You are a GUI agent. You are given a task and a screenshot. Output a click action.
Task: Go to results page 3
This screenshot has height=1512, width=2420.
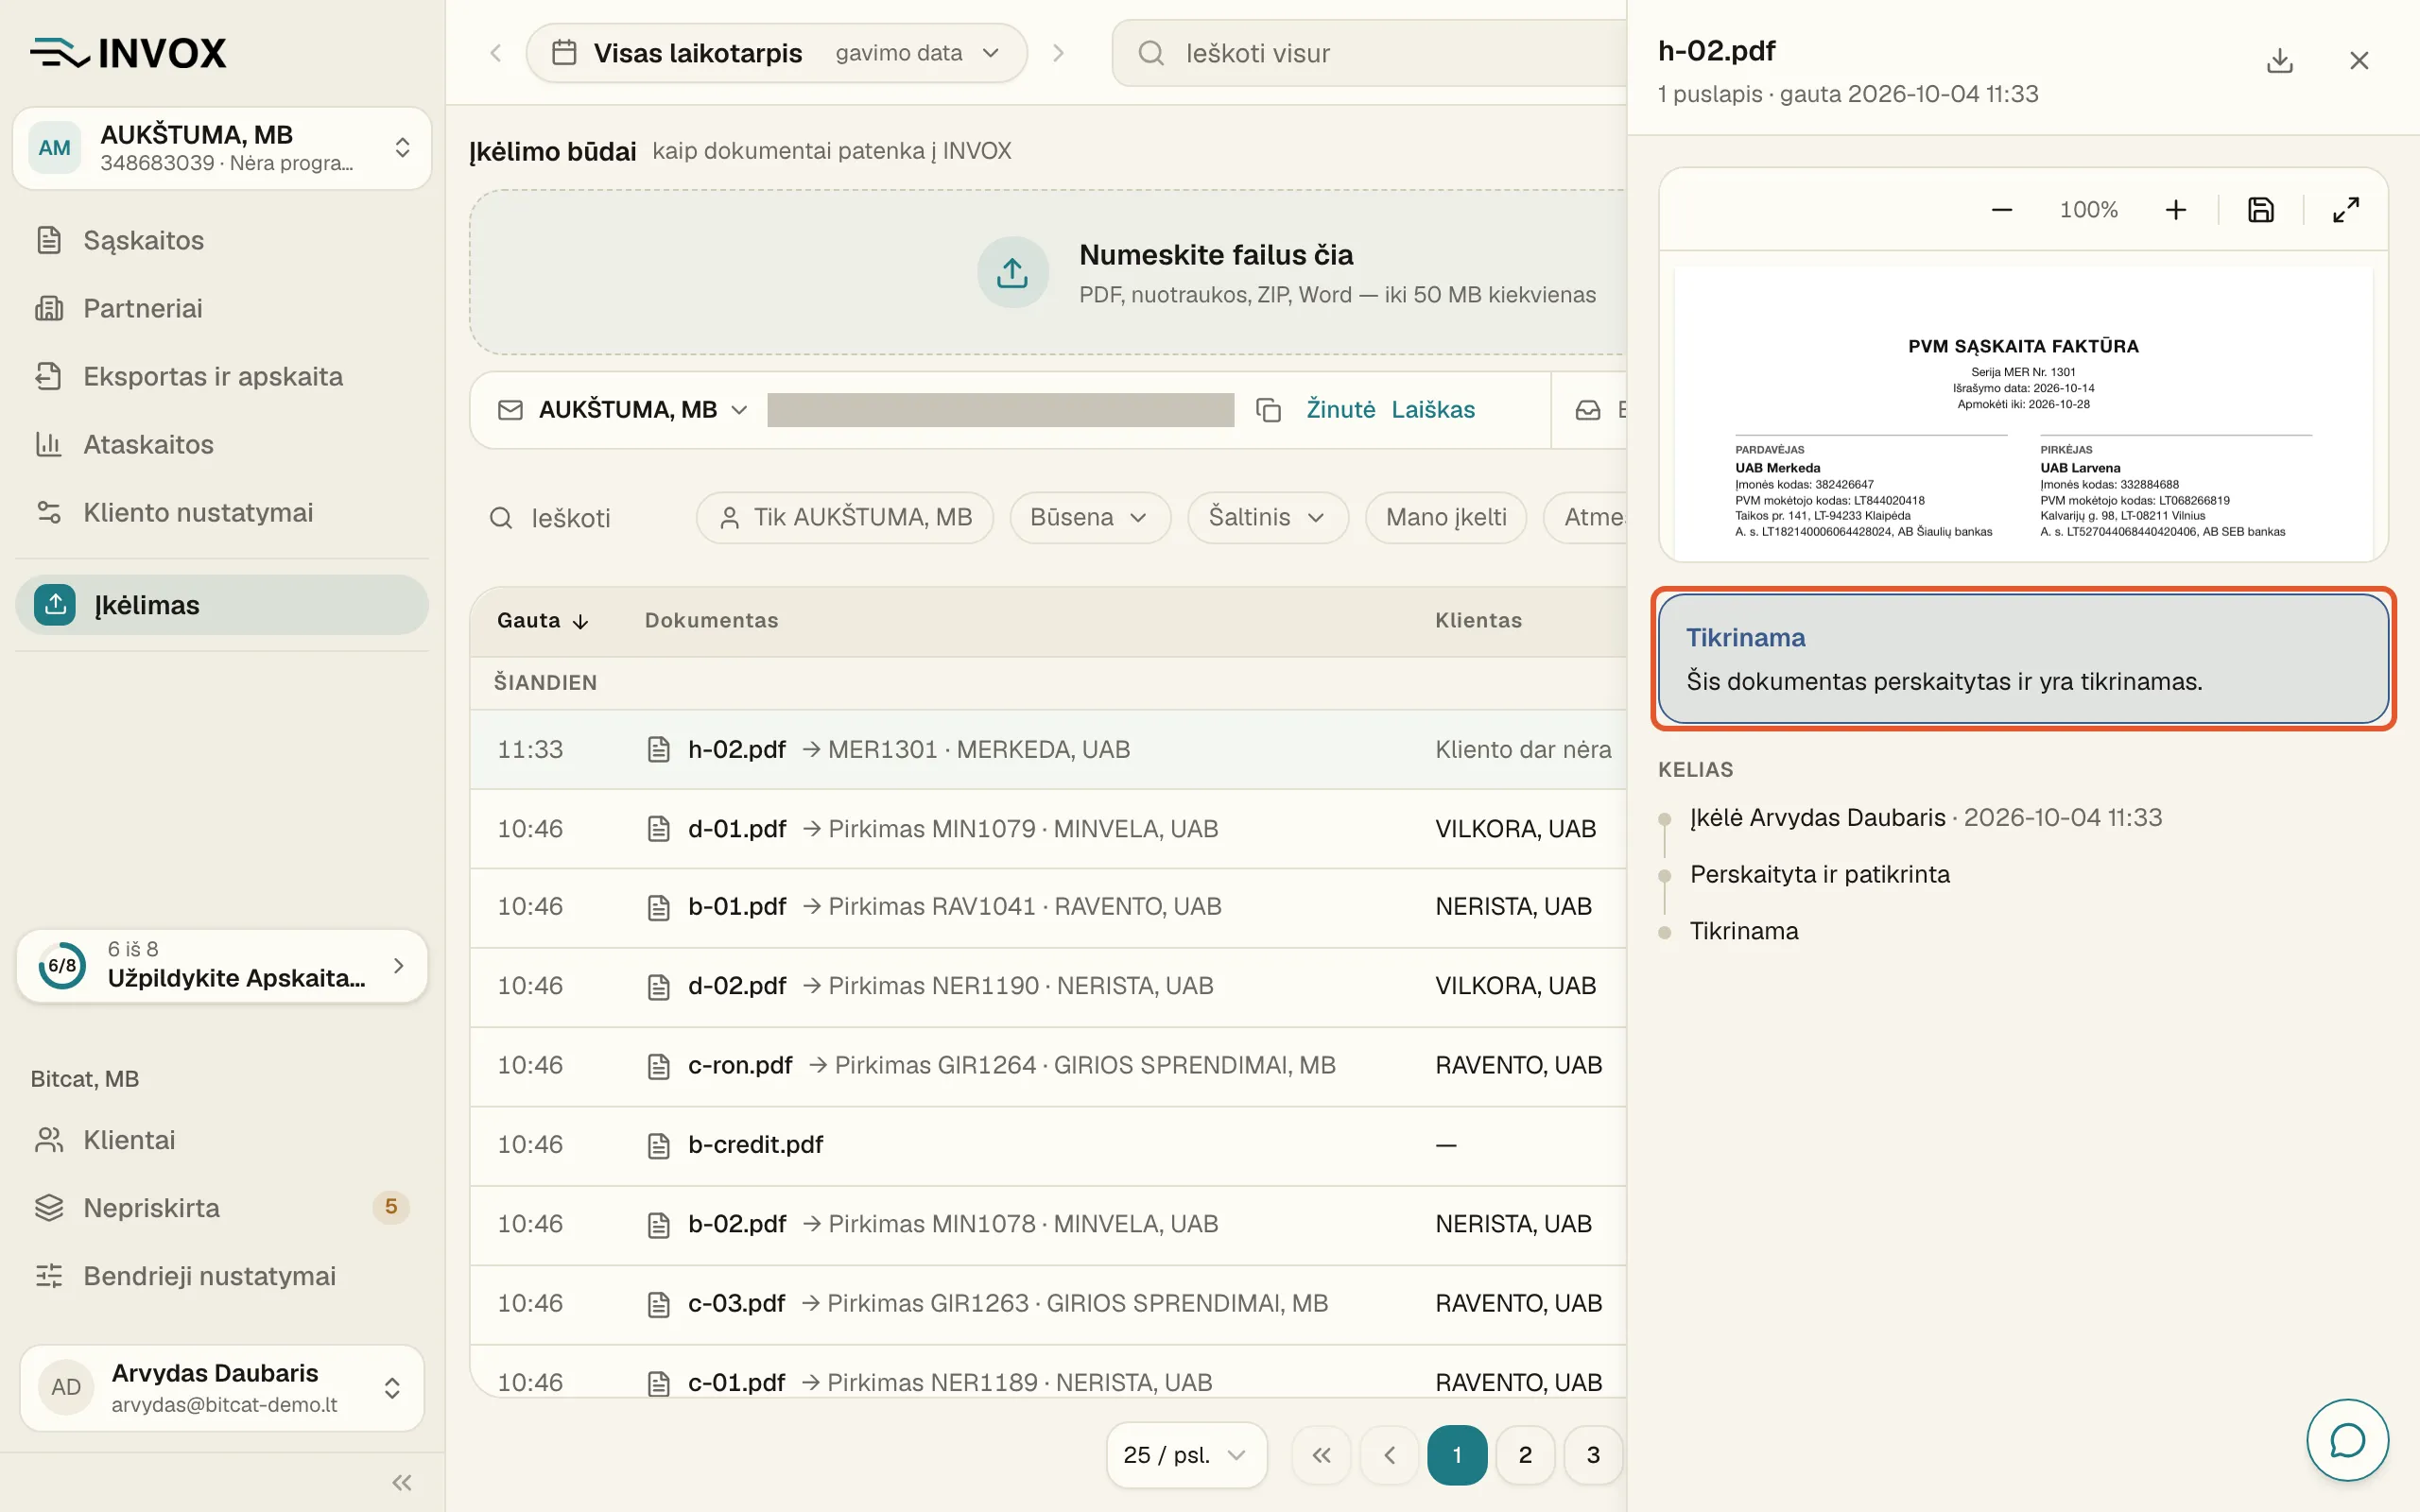[1592, 1455]
